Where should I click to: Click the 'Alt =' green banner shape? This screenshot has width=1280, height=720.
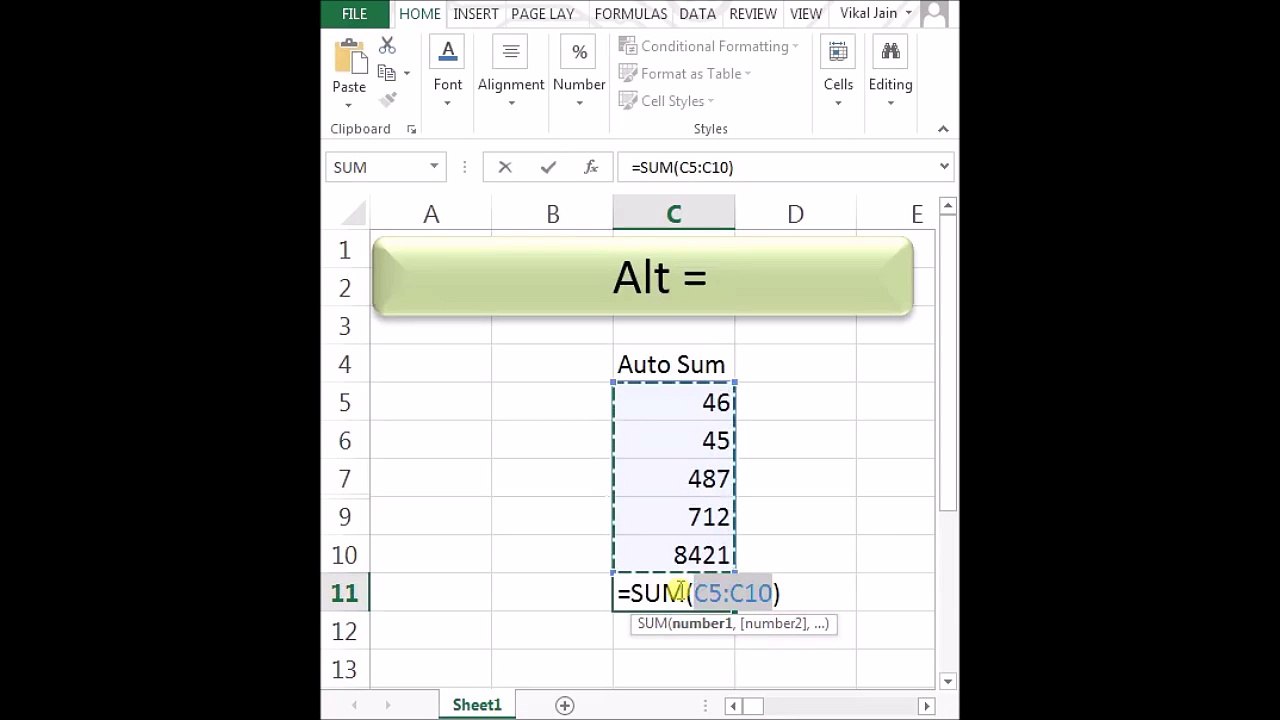[x=642, y=278]
